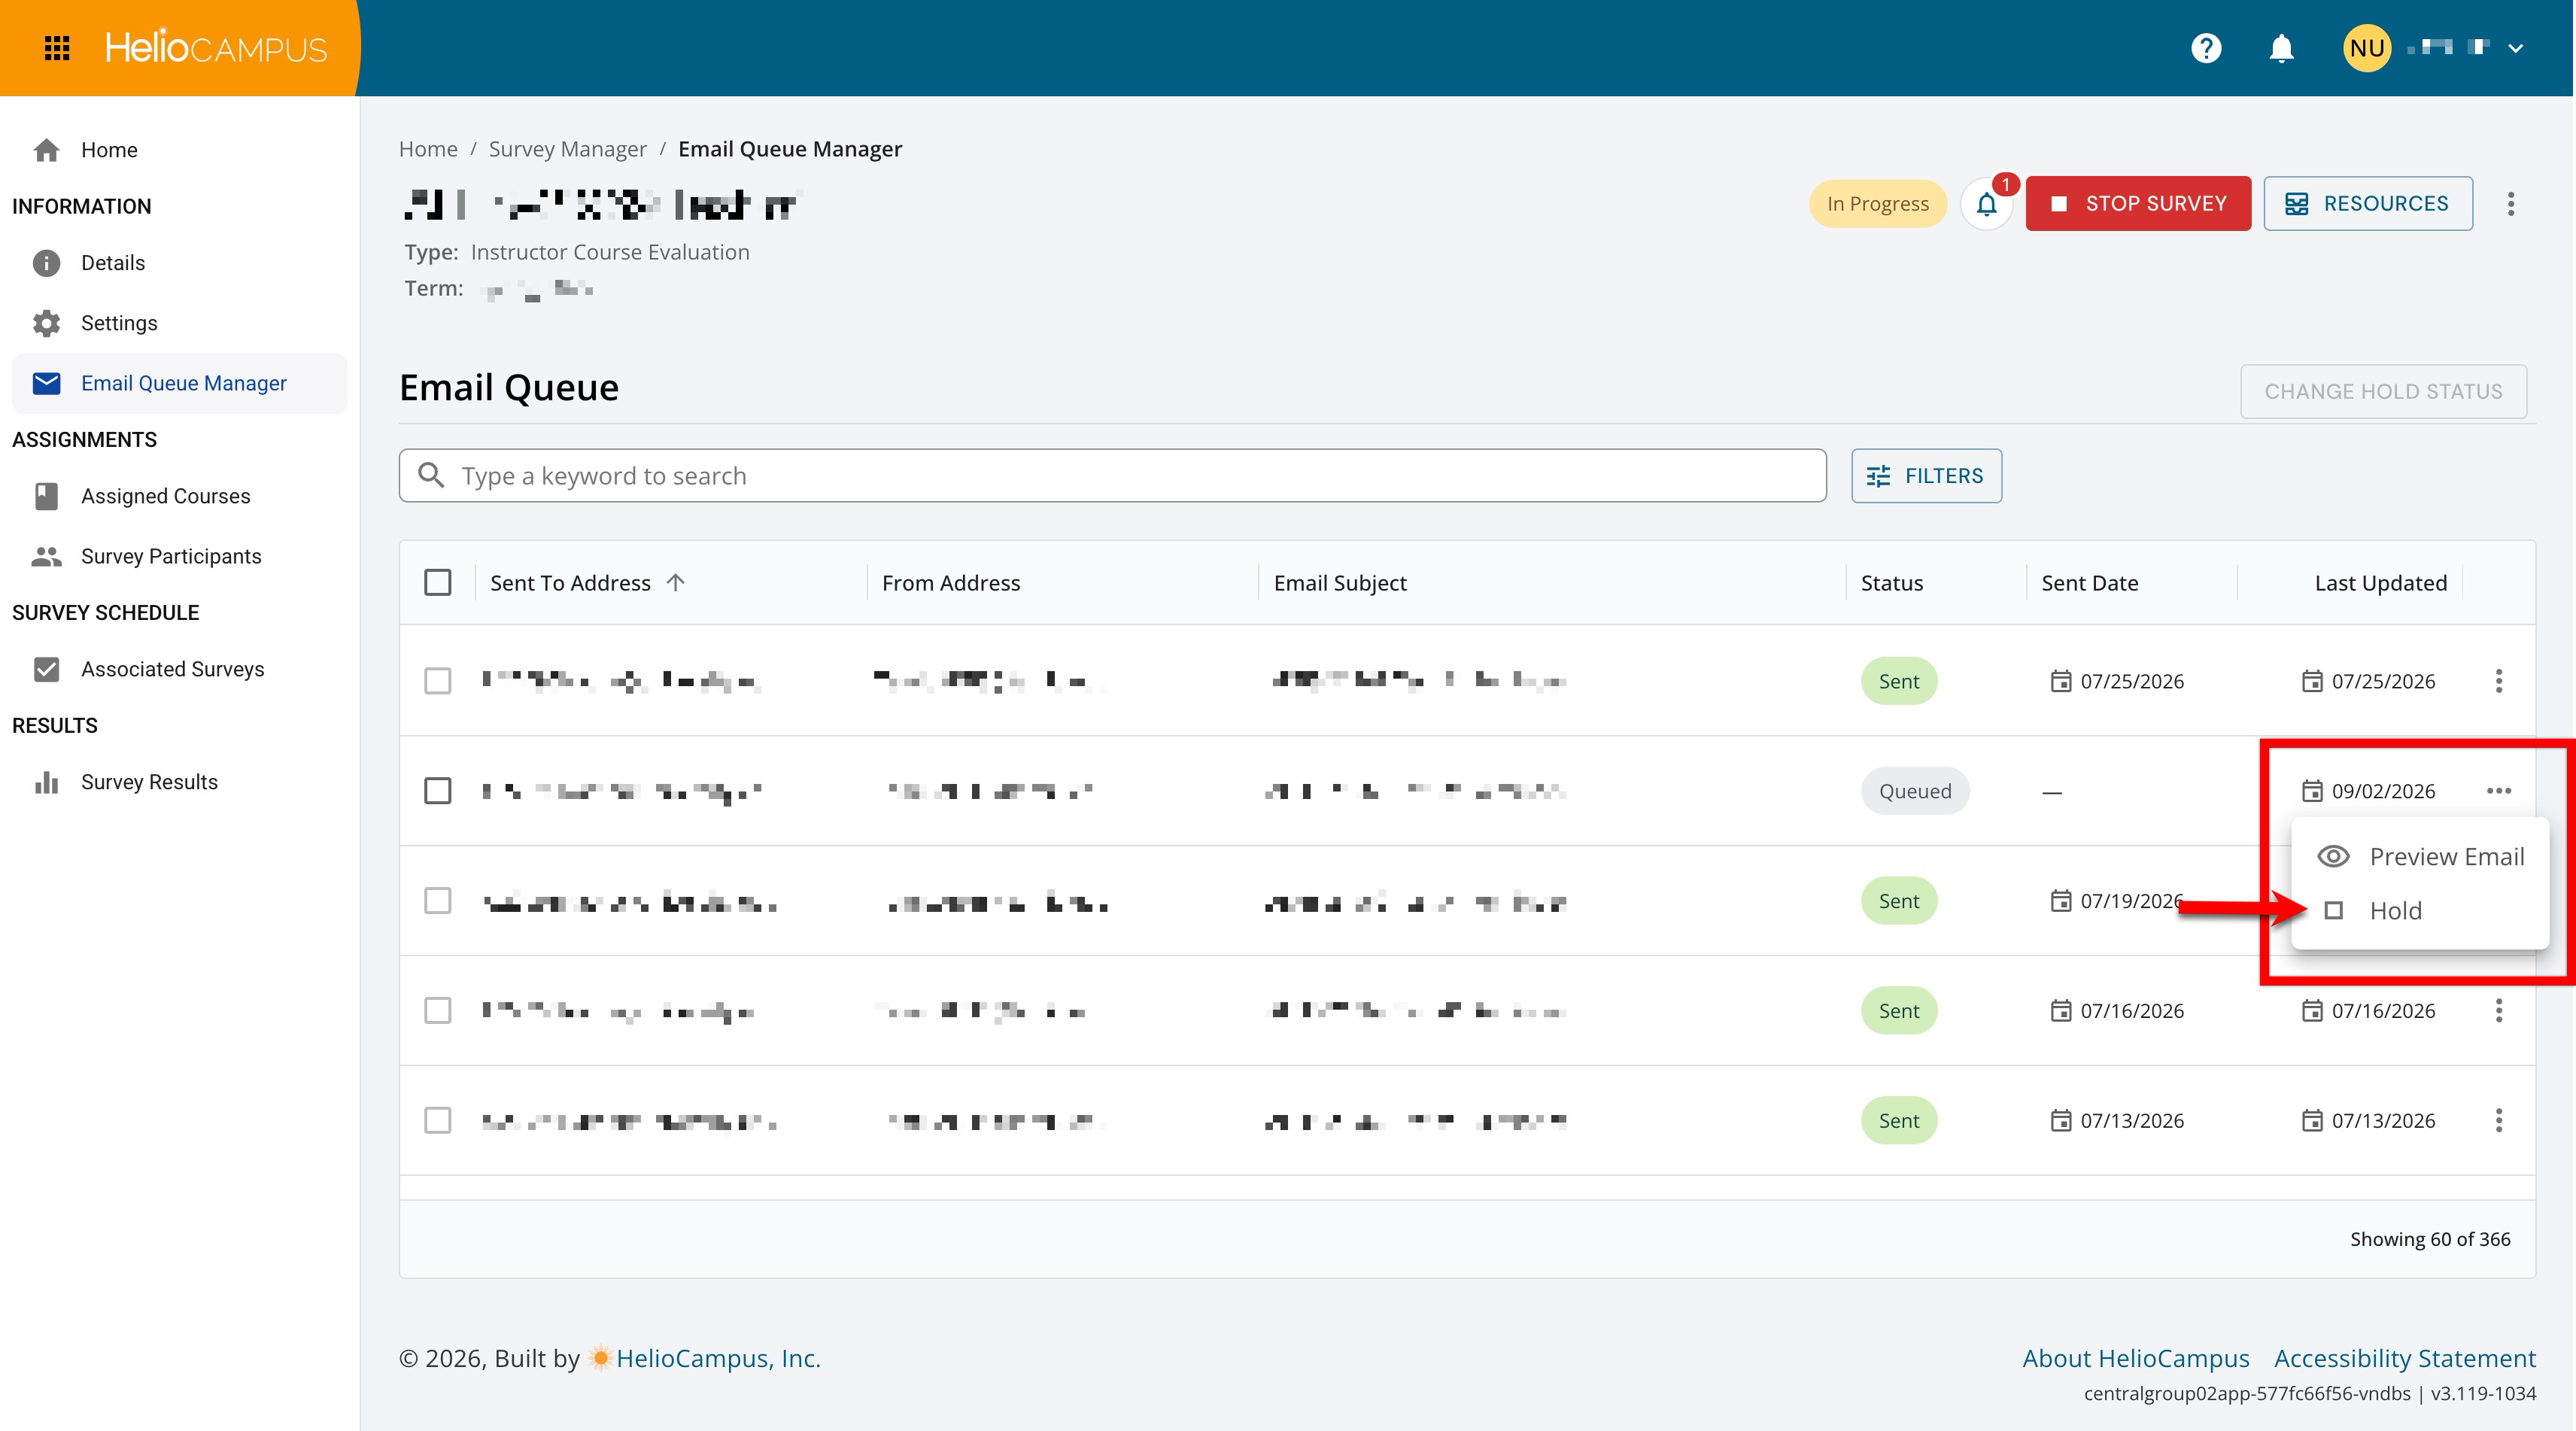Click the Sent status chip for 07/25/2026

tap(1898, 681)
